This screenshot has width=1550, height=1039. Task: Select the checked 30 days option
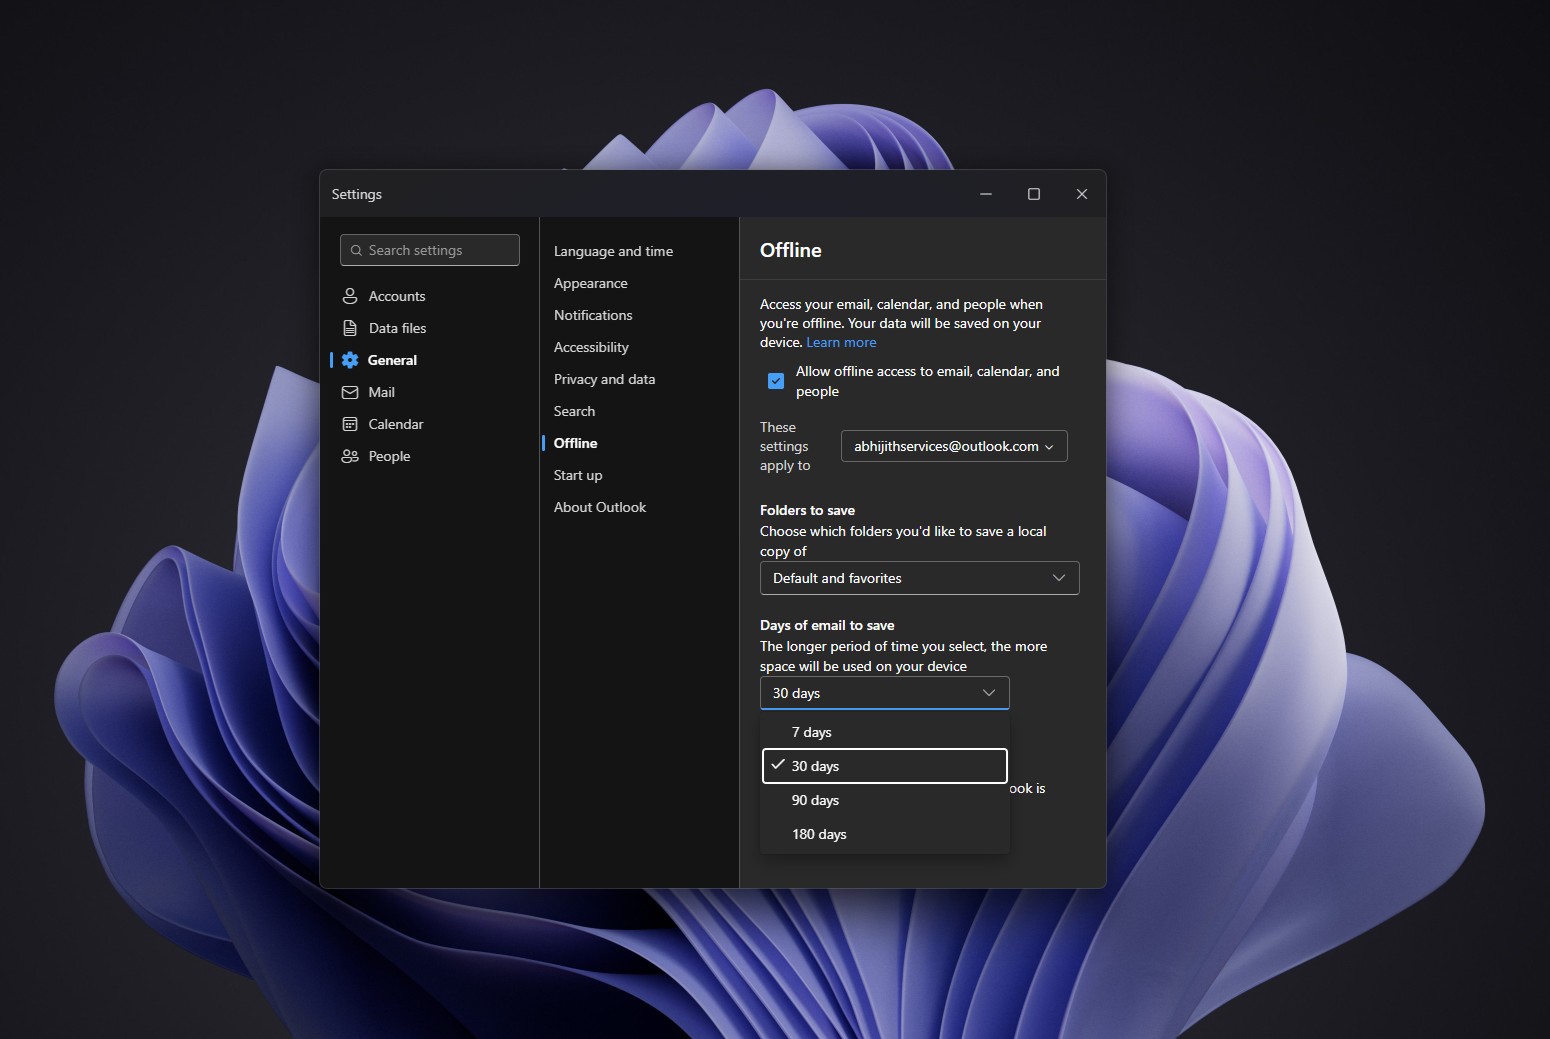click(x=884, y=766)
